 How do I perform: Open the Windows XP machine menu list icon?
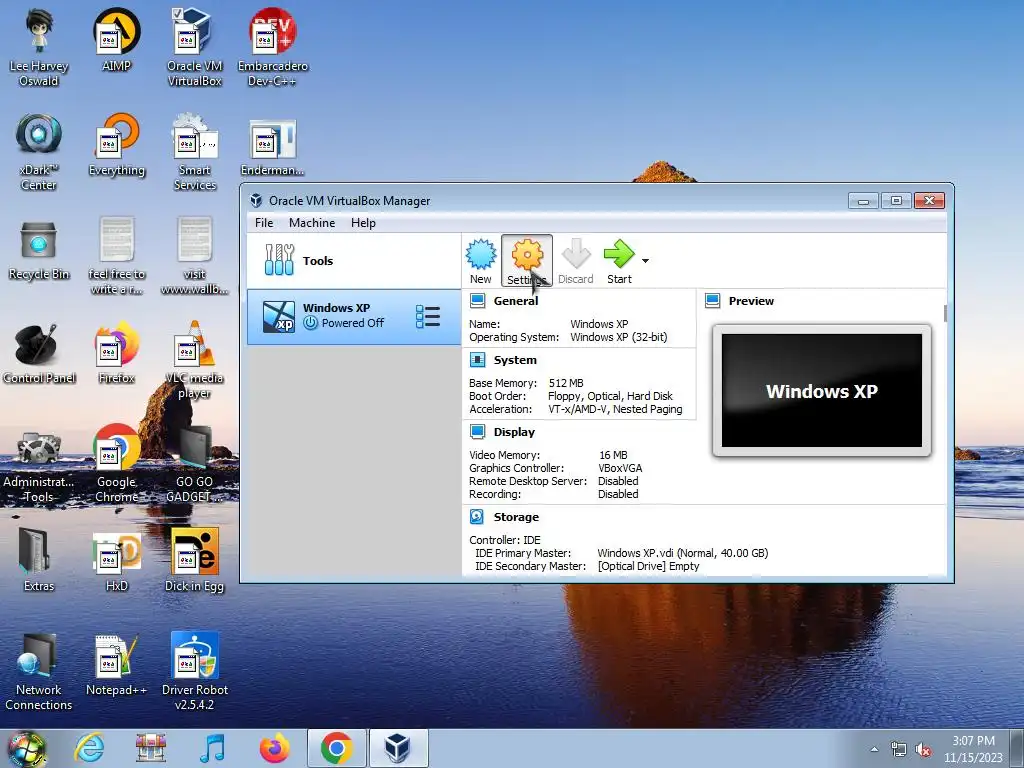428,317
